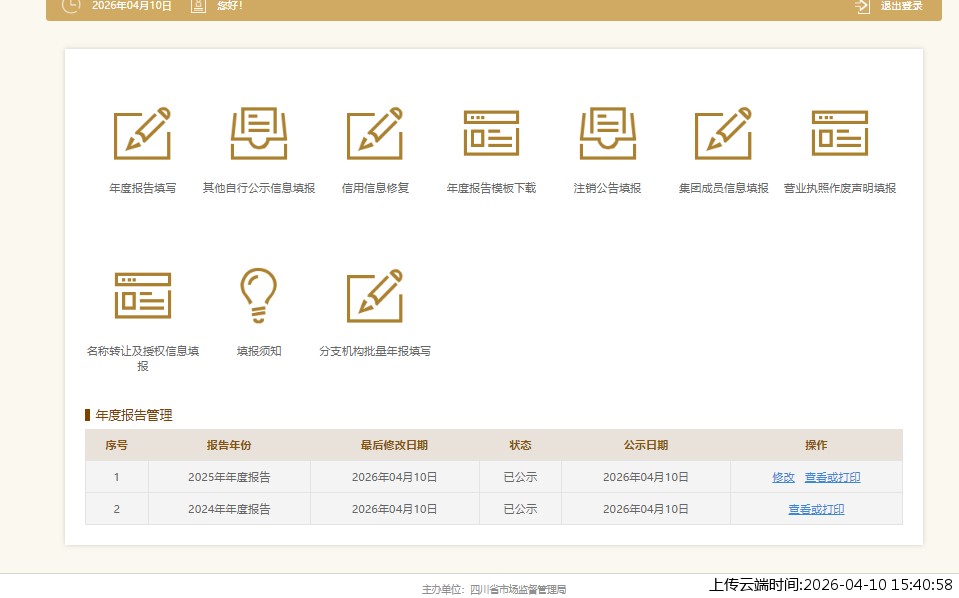Image resolution: width=959 pixels, height=598 pixels.
Task: Click 年度报告模板下载 icon to download template
Action: point(490,132)
